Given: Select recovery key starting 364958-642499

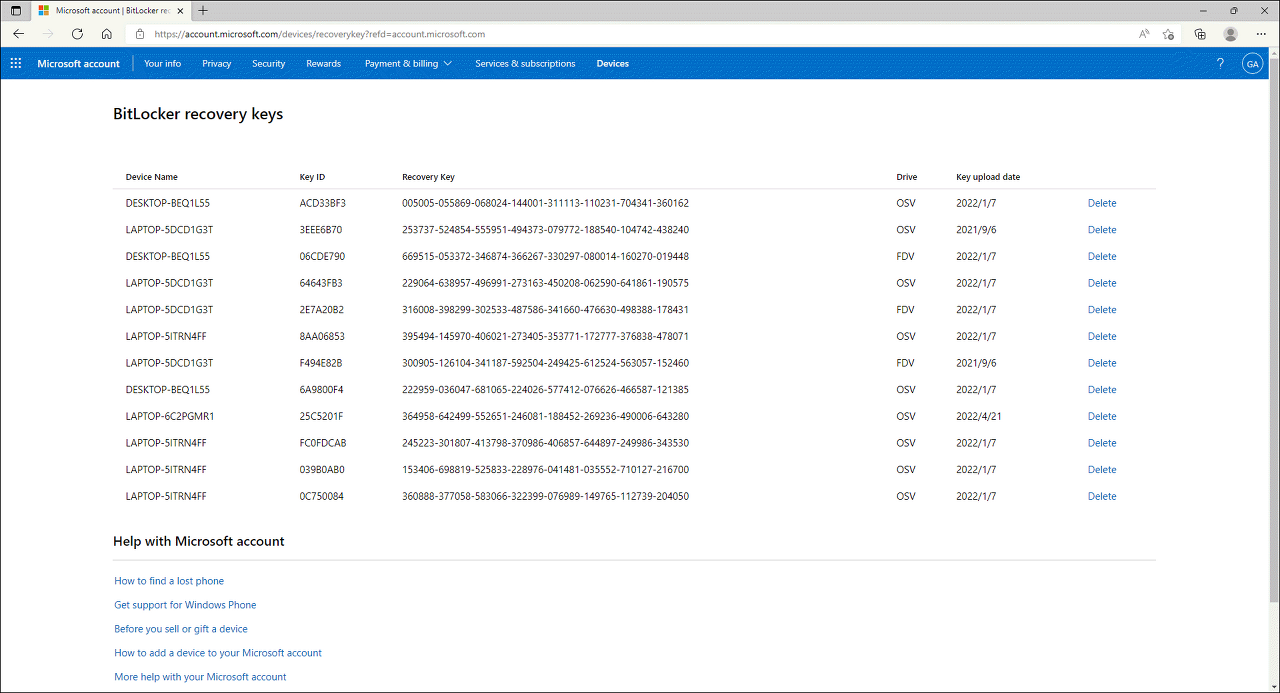Looking at the screenshot, I should tap(545, 416).
